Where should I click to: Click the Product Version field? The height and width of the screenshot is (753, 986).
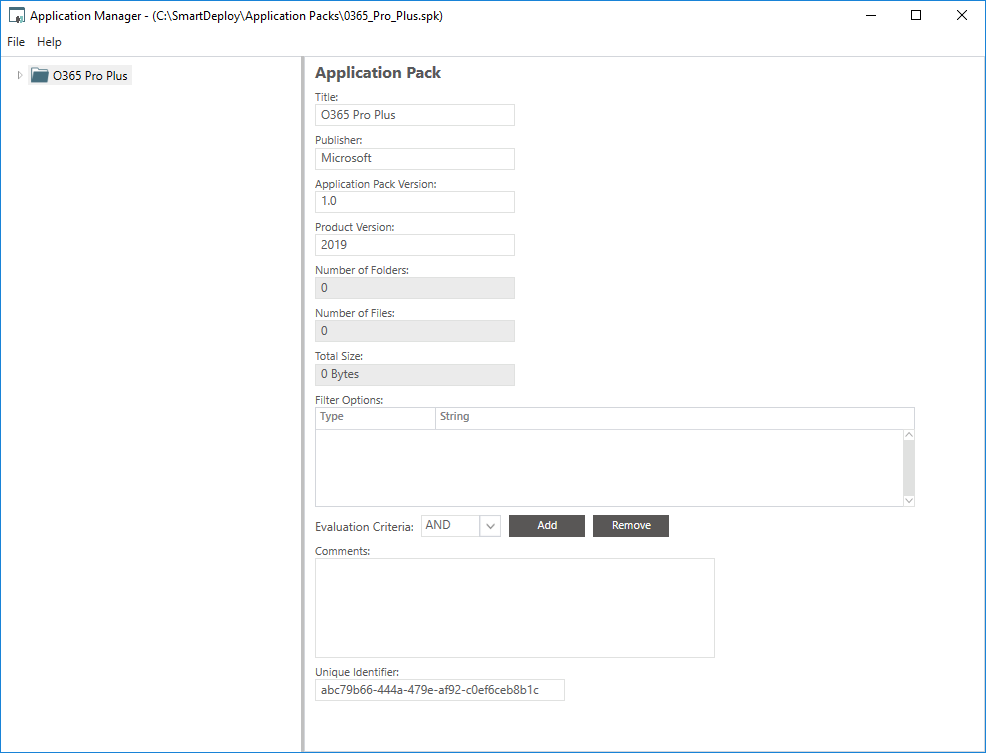coord(414,245)
